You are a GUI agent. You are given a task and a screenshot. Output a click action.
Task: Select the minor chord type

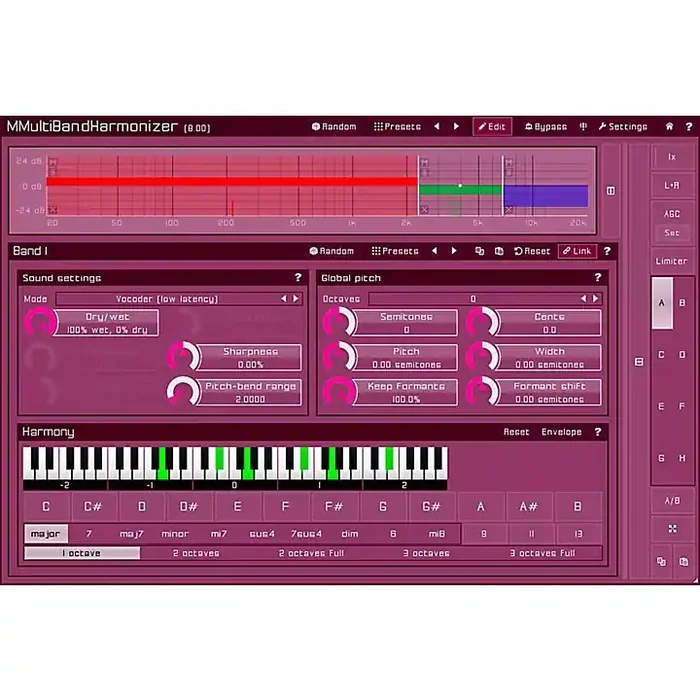[x=175, y=533]
